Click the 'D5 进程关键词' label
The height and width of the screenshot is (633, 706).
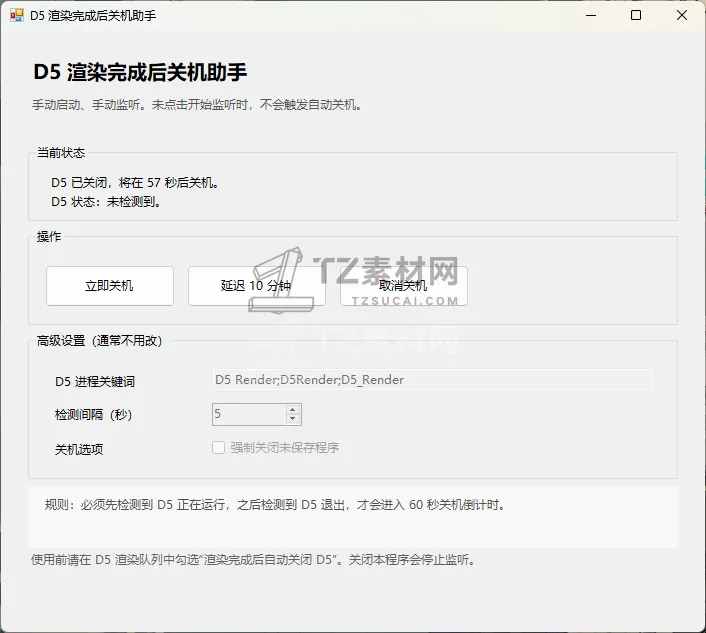(x=95, y=382)
